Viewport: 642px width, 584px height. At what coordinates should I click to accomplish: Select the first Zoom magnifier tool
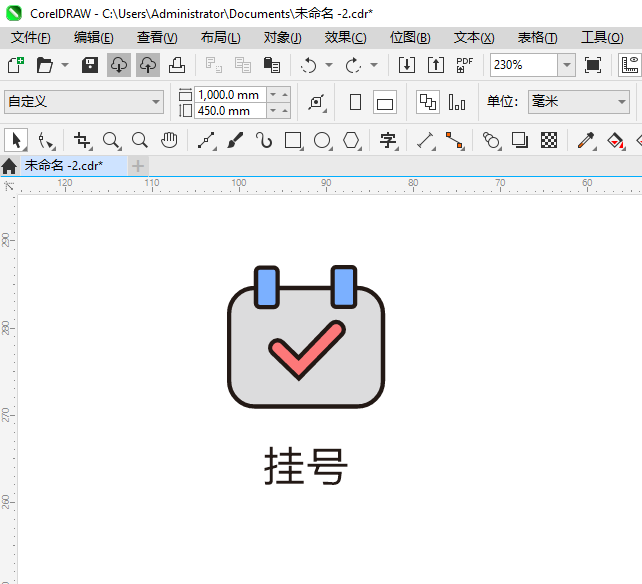111,140
